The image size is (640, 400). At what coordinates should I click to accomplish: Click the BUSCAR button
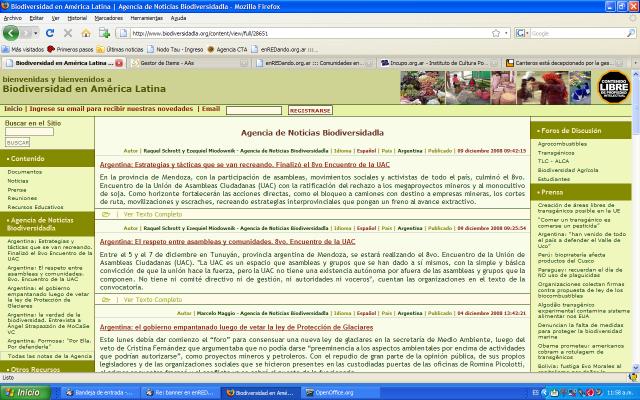click(18, 142)
